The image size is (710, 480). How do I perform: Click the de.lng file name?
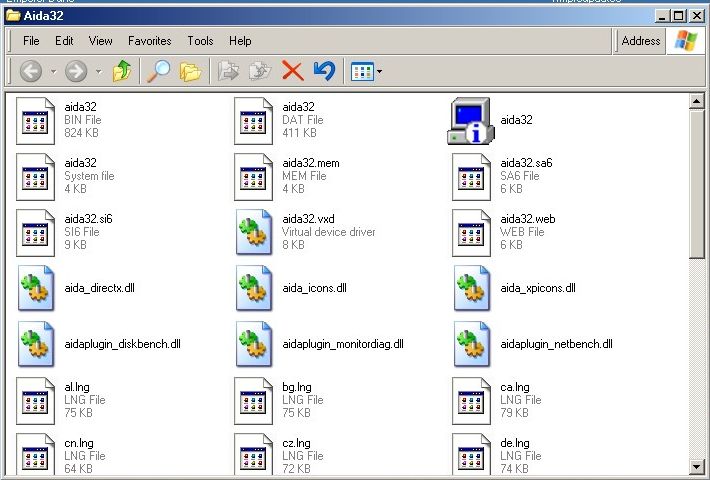tap(515, 443)
